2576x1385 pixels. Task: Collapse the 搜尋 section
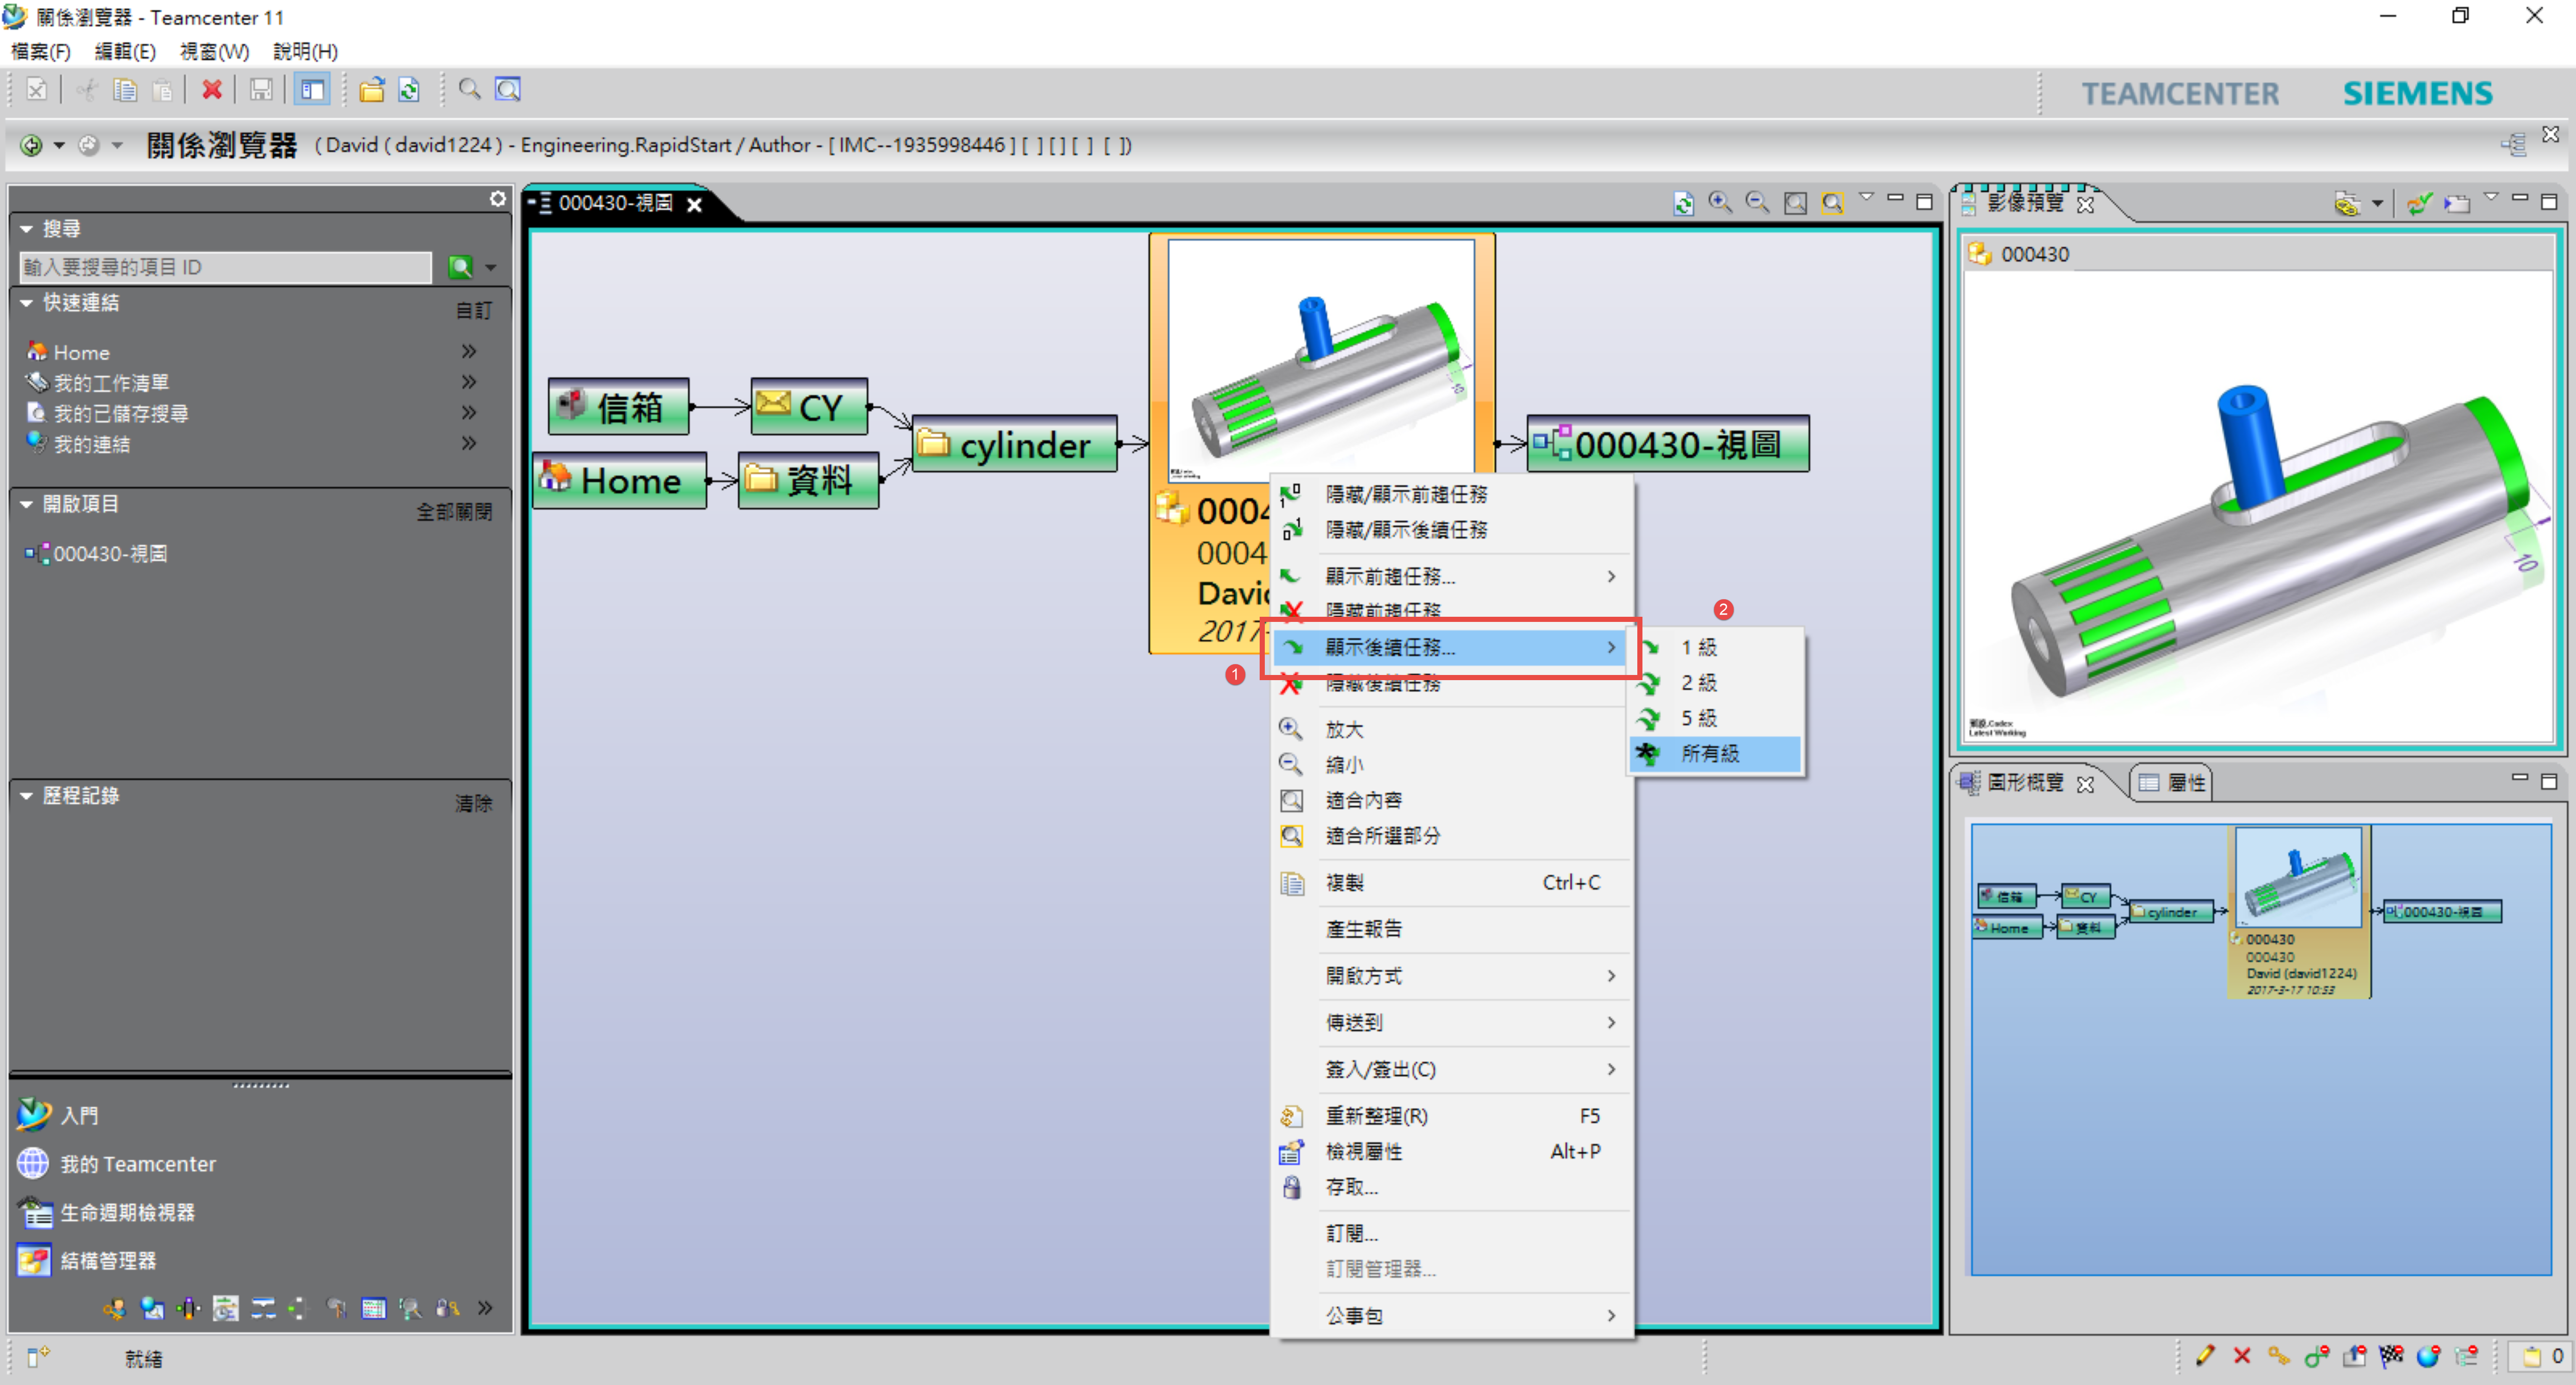coord(26,229)
